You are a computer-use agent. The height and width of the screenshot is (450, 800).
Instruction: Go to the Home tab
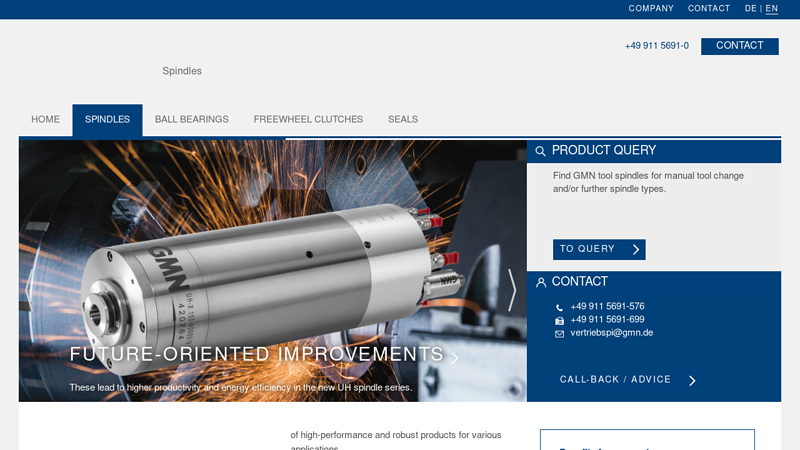tap(45, 120)
